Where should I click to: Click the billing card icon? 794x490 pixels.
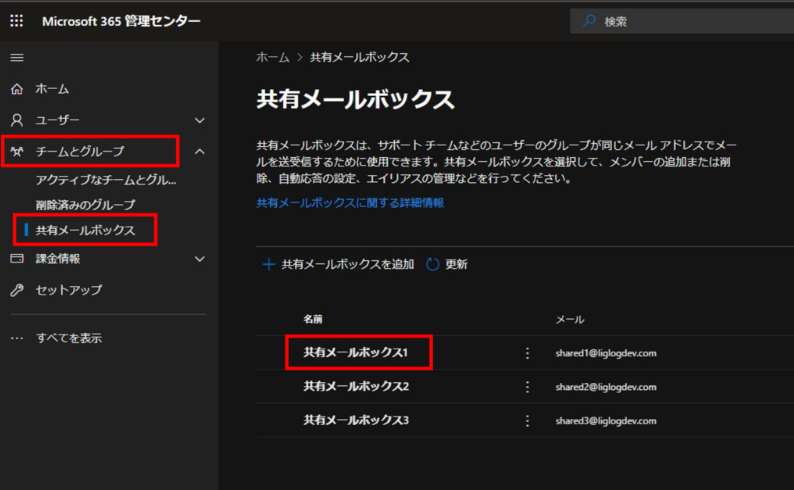17,259
